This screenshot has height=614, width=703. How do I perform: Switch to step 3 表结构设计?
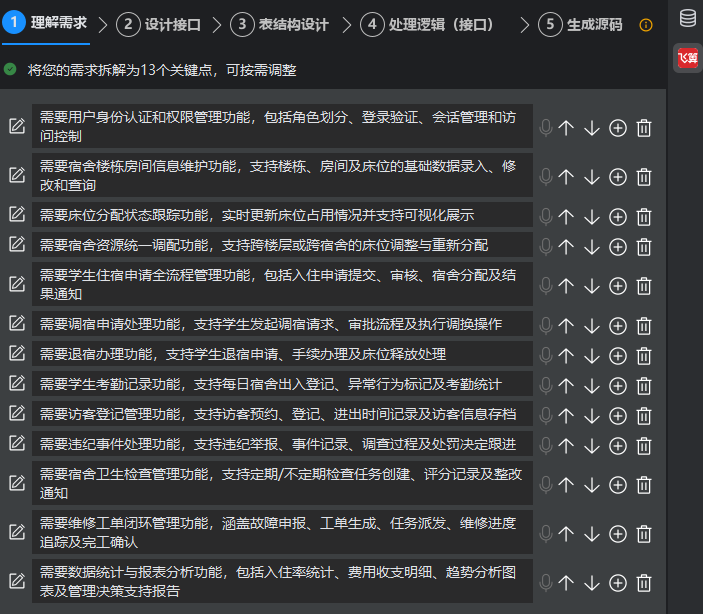point(279,24)
